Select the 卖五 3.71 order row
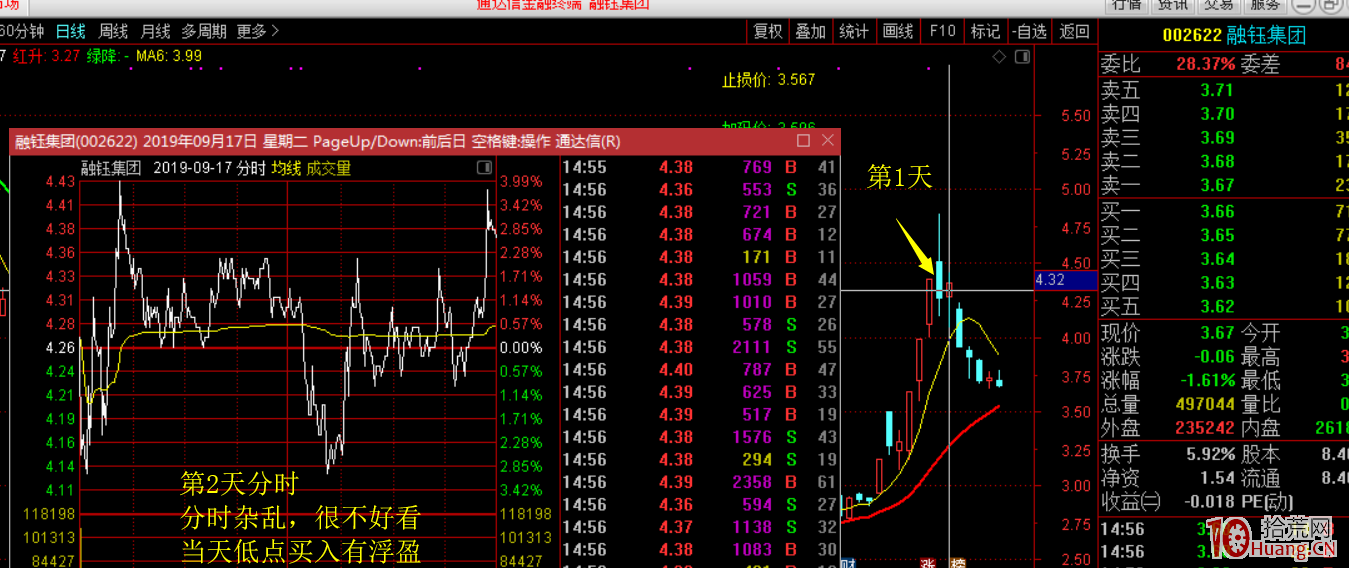This screenshot has width=1349, height=568. (x=1224, y=90)
